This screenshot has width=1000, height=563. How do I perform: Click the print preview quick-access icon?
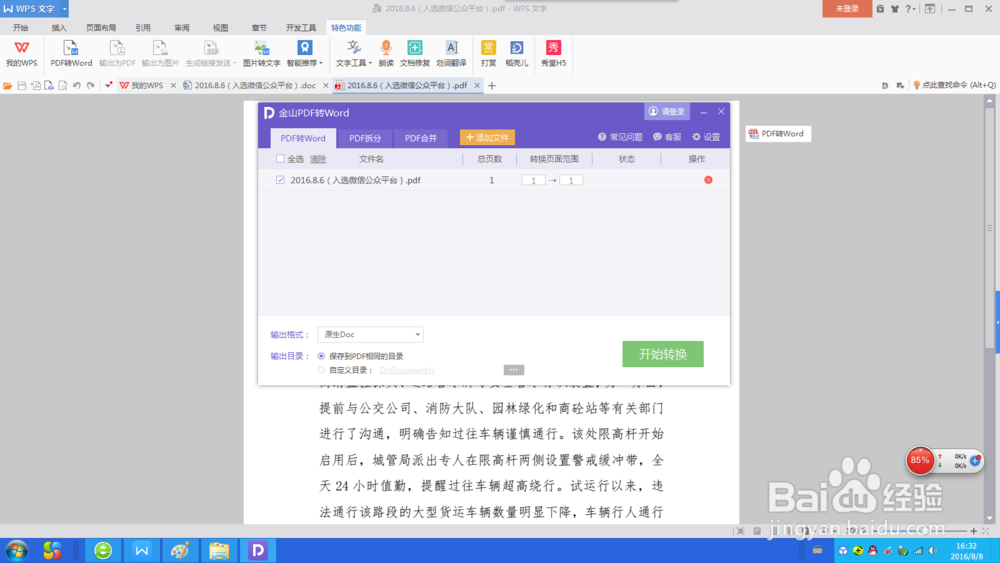pos(62,85)
